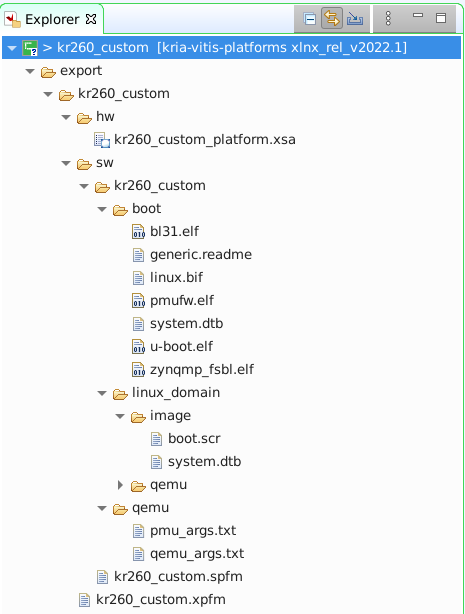The height and width of the screenshot is (614, 465).
Task: Select the u-boot.elf file icon
Action: [x=138, y=347]
